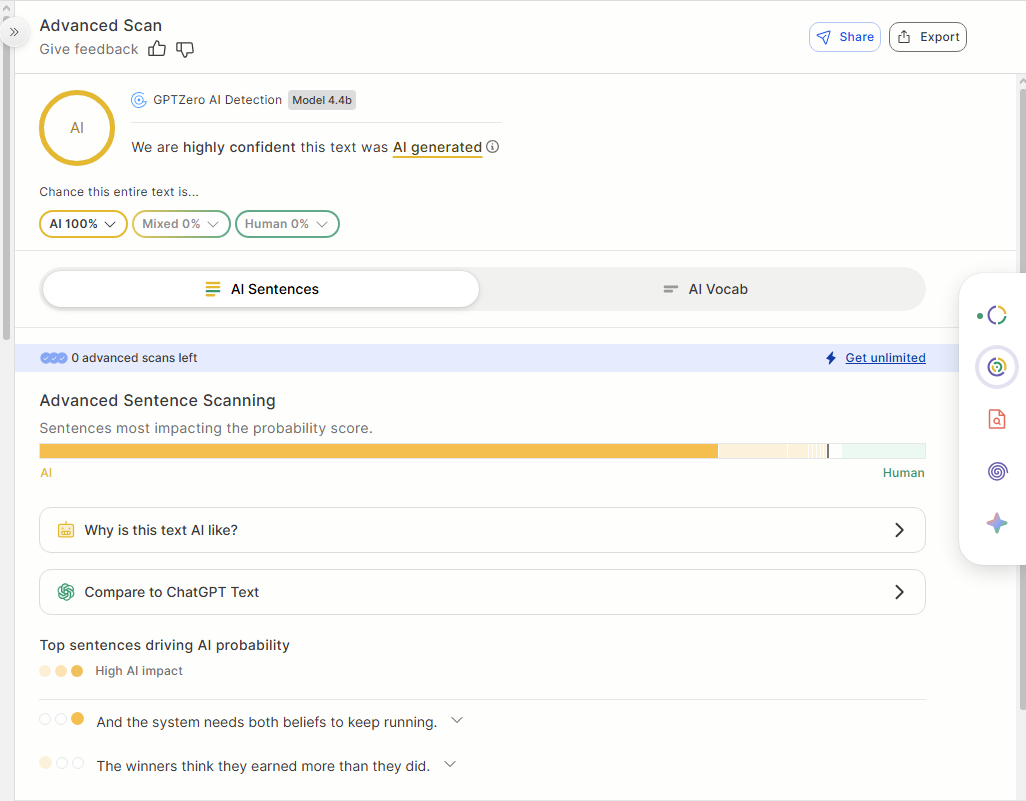This screenshot has width=1026, height=801.
Task: Click the orange AI portion of probability bar
Action: pos(378,451)
